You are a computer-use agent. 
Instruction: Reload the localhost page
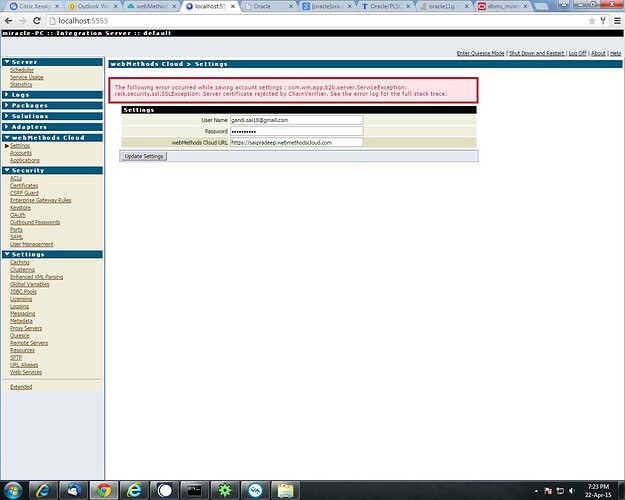(x=37, y=21)
